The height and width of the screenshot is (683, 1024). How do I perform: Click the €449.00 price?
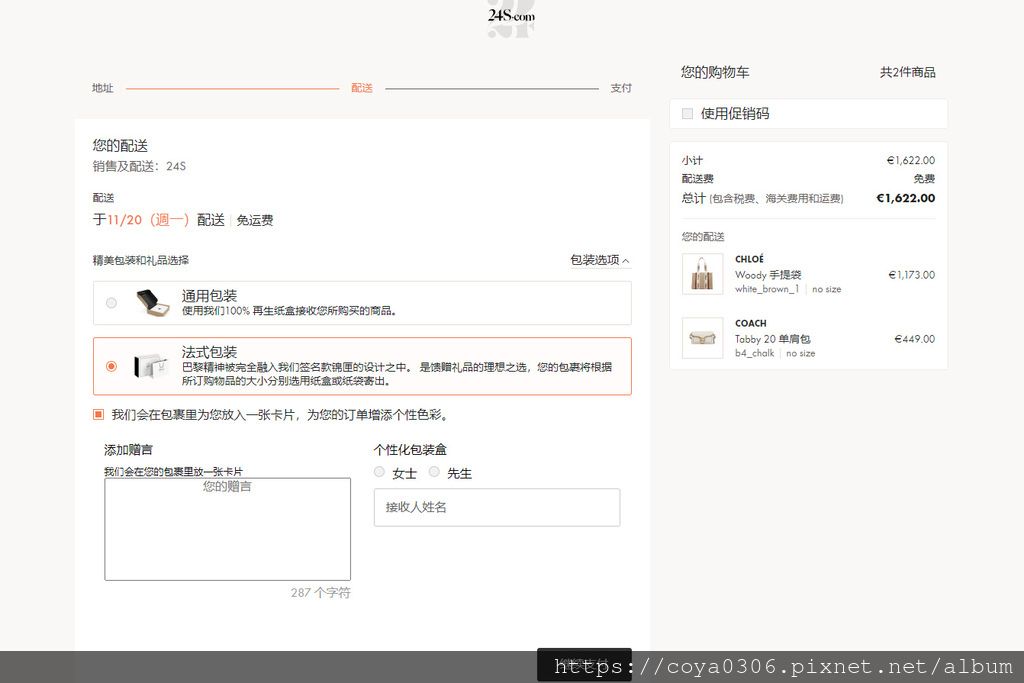[x=914, y=339]
